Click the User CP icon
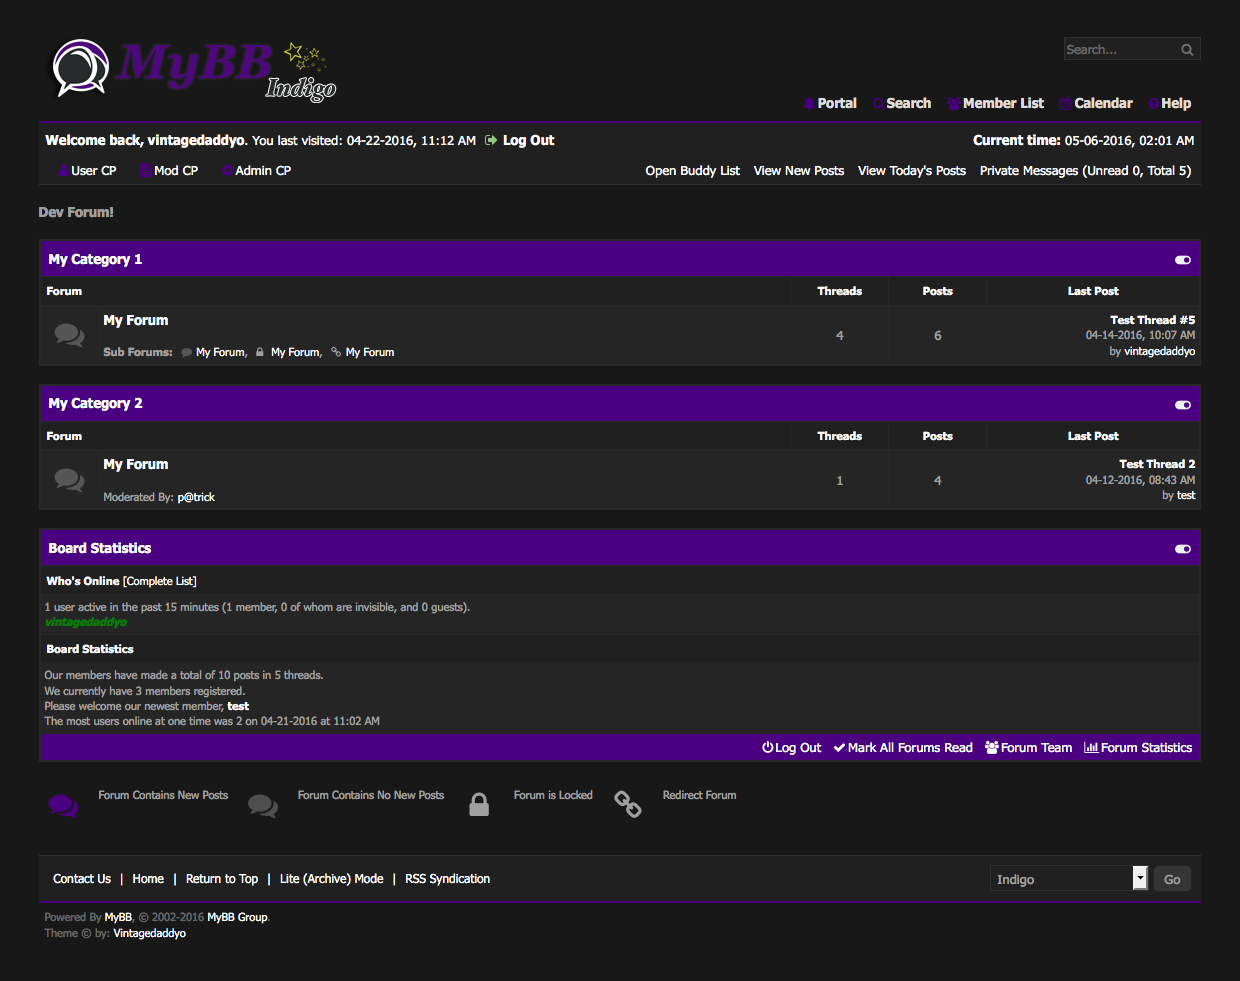 (x=63, y=171)
